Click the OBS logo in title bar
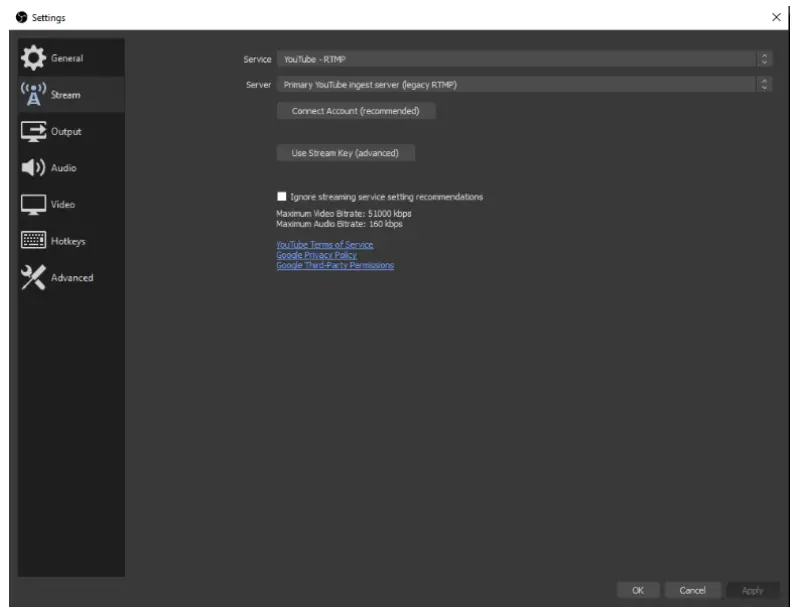The image size is (796, 614). coord(21,17)
